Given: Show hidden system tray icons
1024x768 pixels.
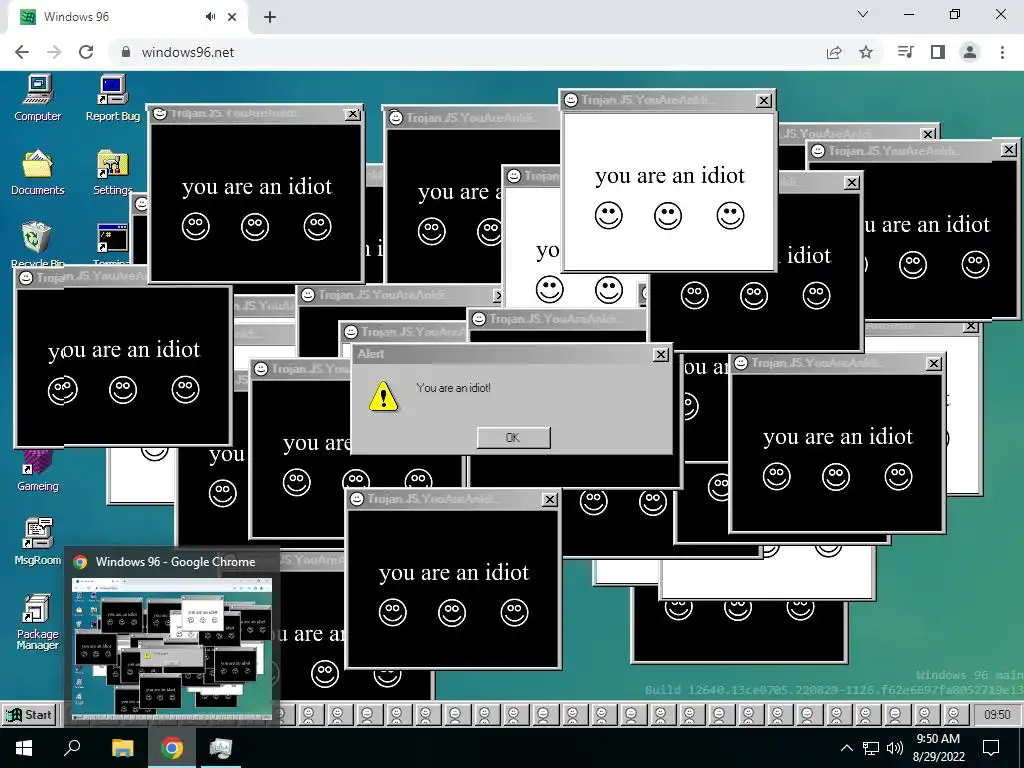Looking at the screenshot, I should 846,748.
